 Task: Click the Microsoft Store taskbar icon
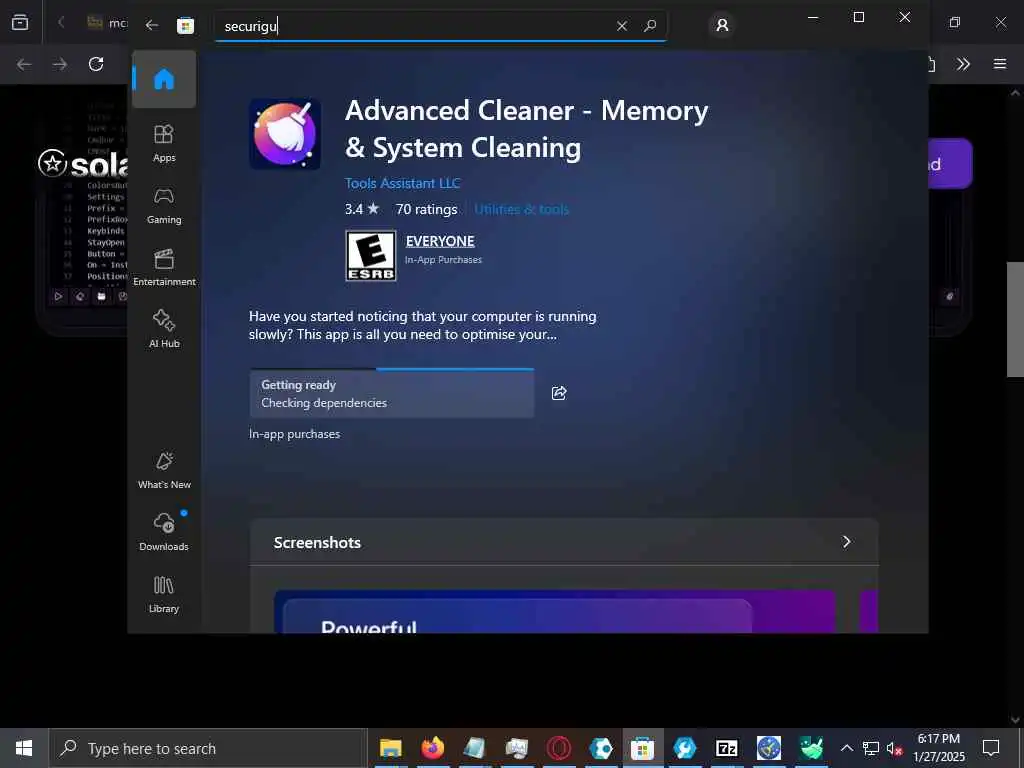tap(643, 748)
